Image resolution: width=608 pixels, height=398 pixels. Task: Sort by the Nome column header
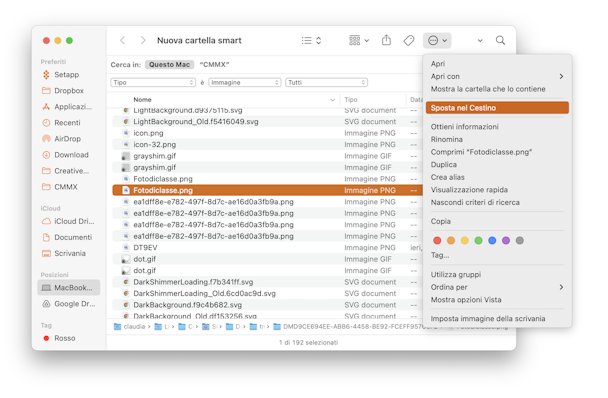142,100
